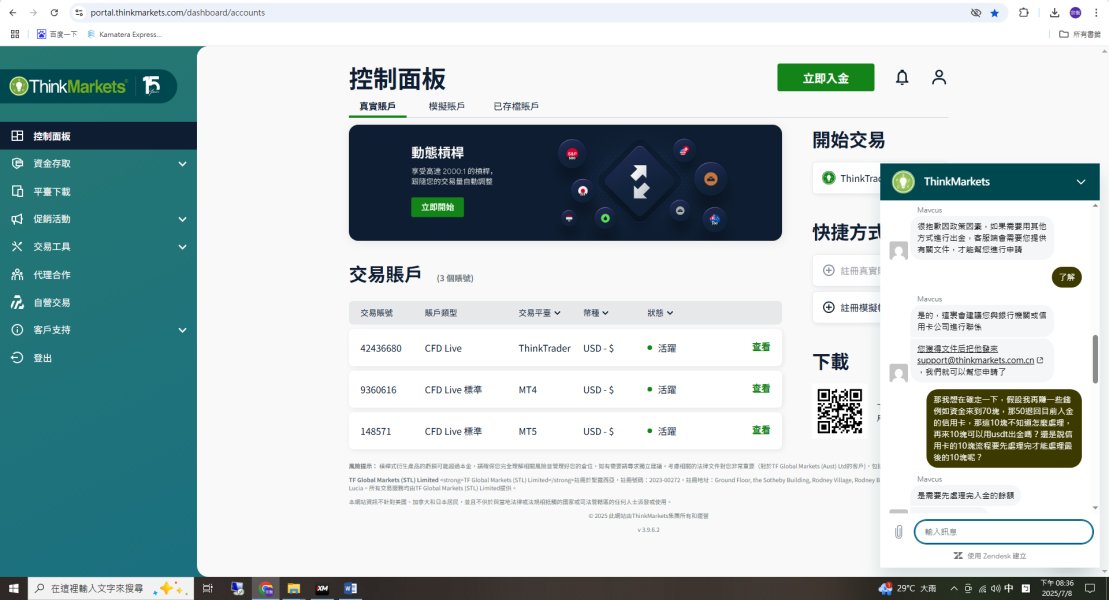
Task: Click the Windows taskbar search box
Action: [110, 588]
